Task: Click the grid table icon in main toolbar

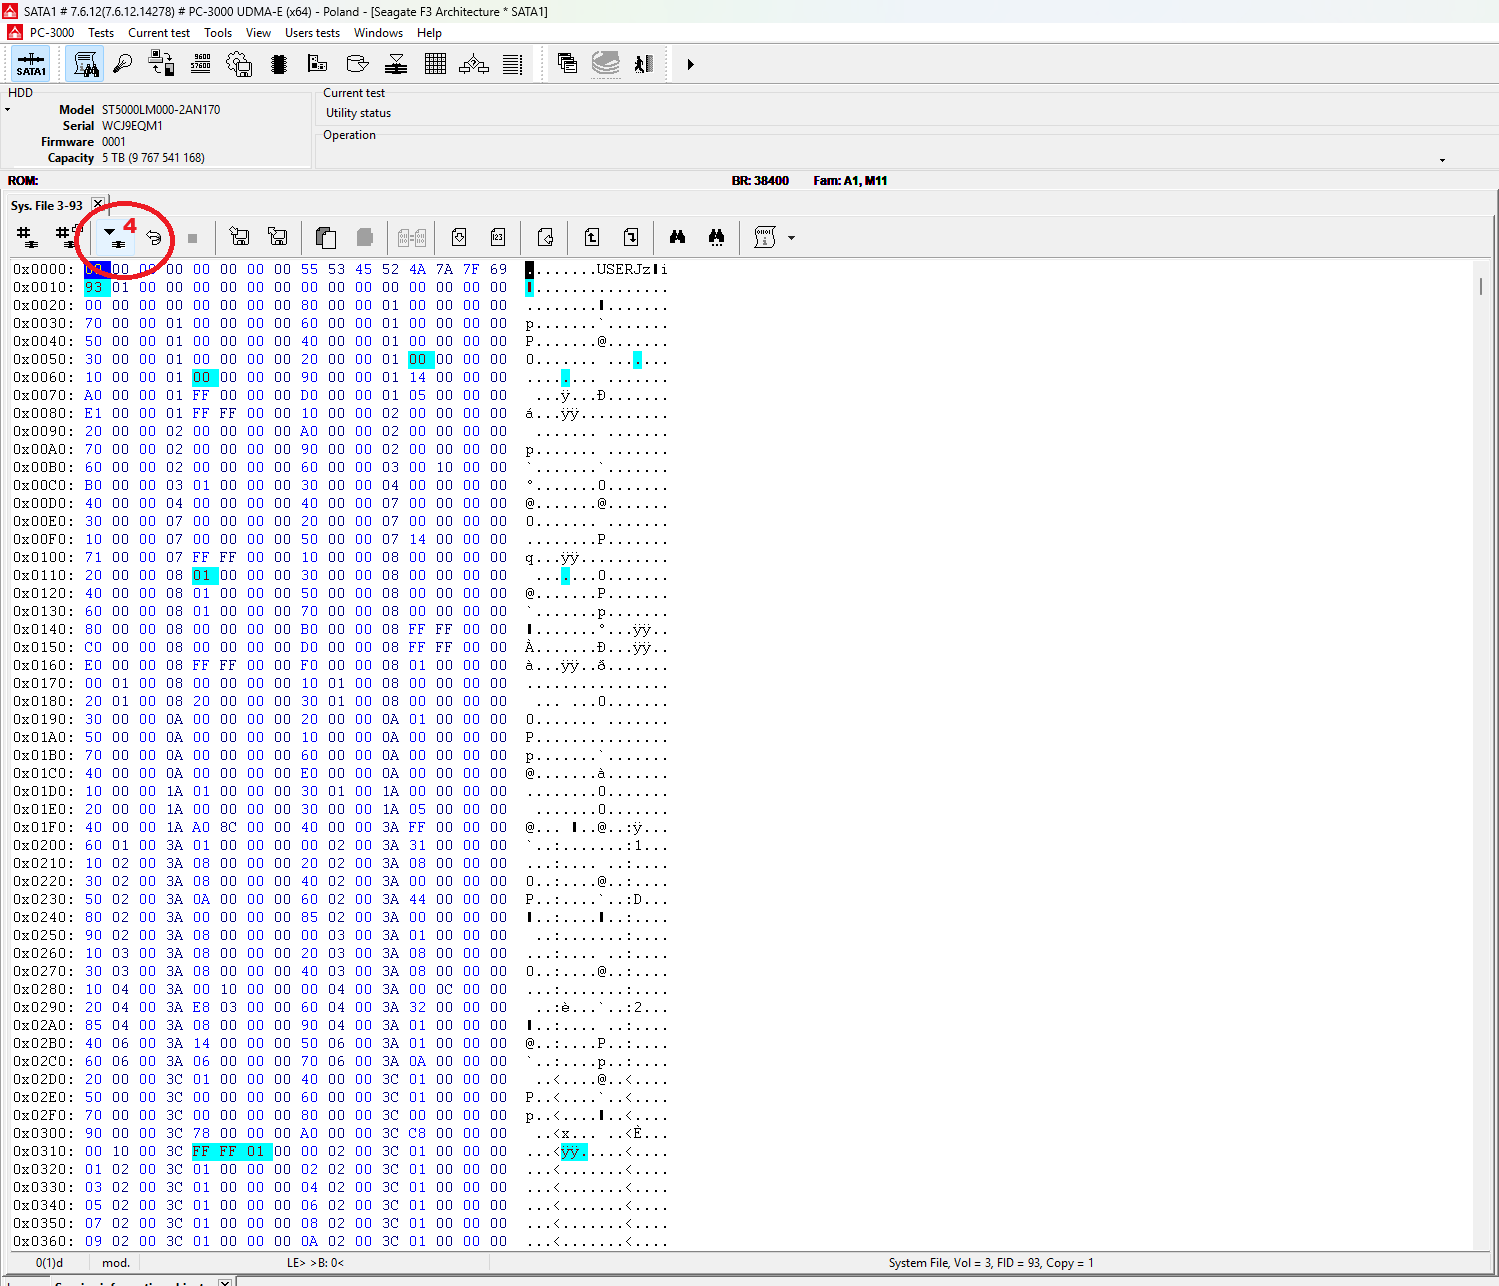Action: (x=435, y=65)
